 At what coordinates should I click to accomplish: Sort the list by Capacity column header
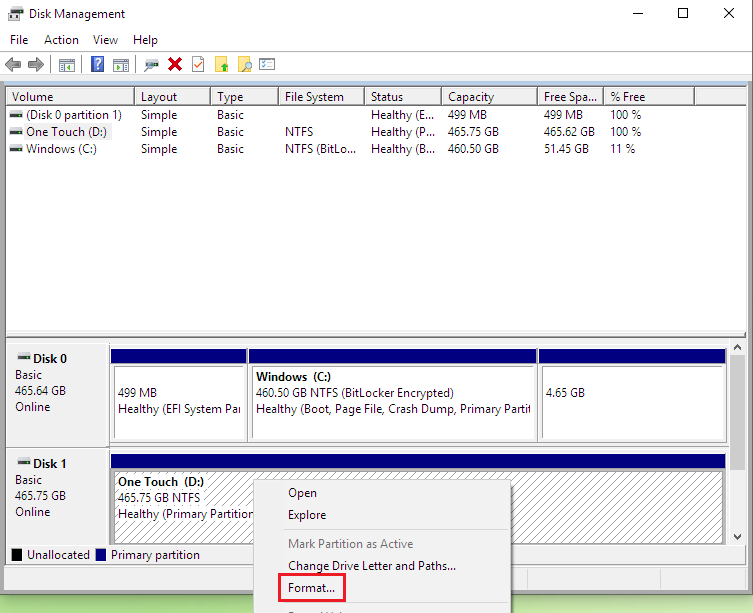click(471, 97)
